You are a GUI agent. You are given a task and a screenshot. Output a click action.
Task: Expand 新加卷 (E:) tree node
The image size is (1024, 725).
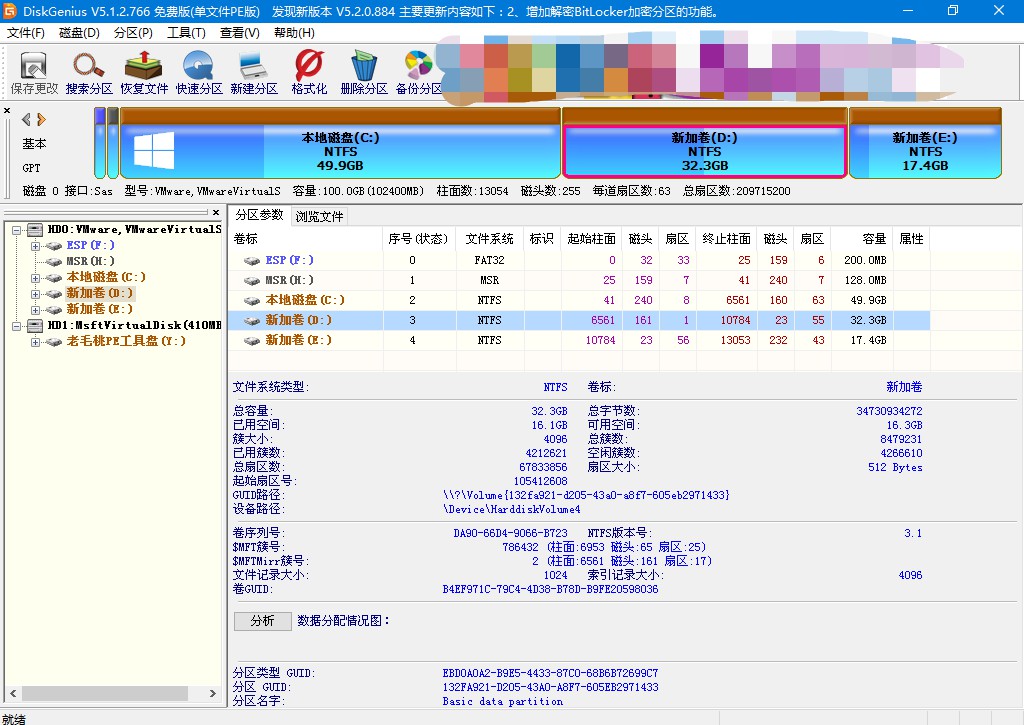click(x=35, y=310)
